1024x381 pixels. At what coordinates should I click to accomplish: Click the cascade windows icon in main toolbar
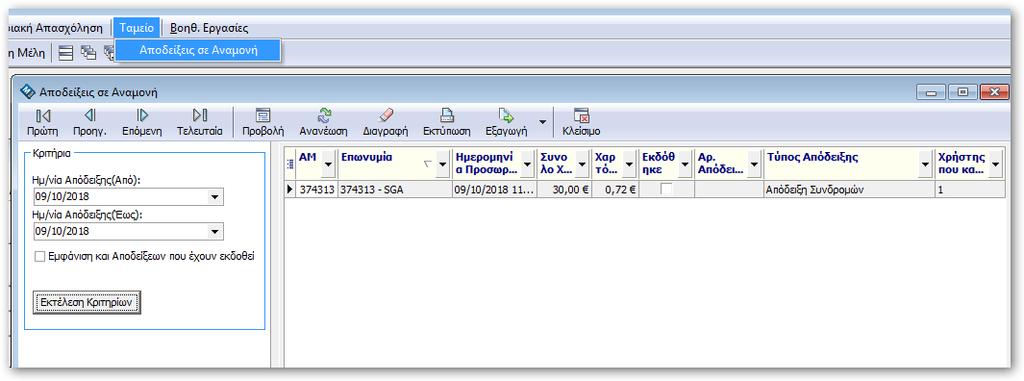click(88, 52)
